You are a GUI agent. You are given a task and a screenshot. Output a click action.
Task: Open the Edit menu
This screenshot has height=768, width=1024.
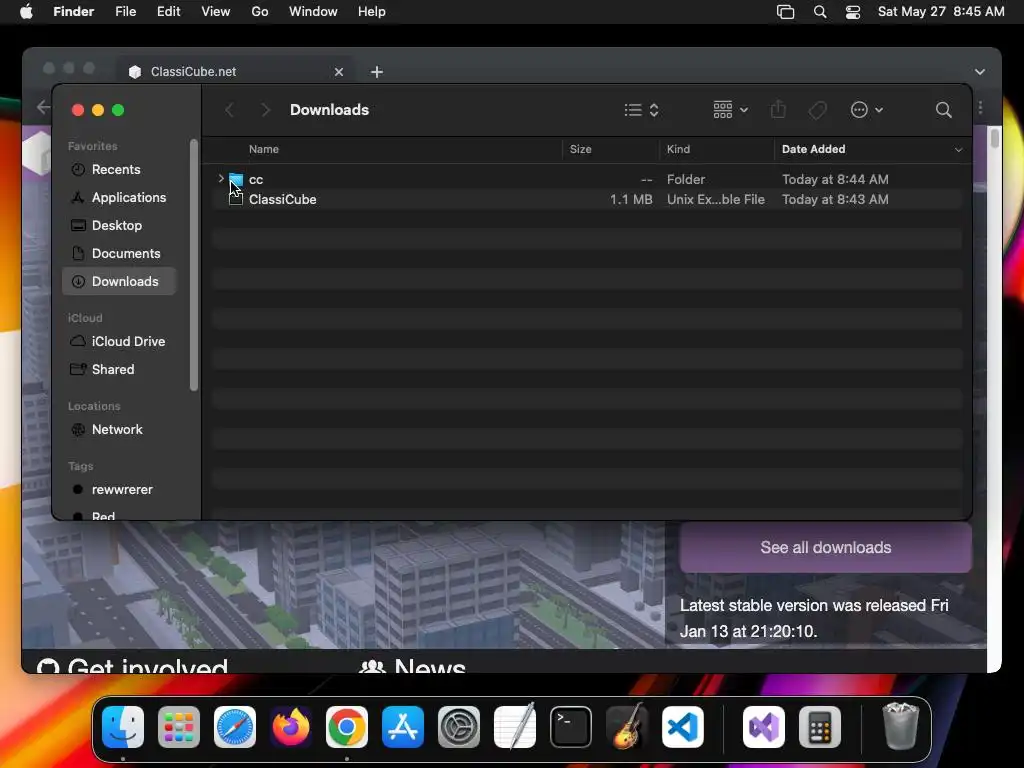tap(168, 12)
